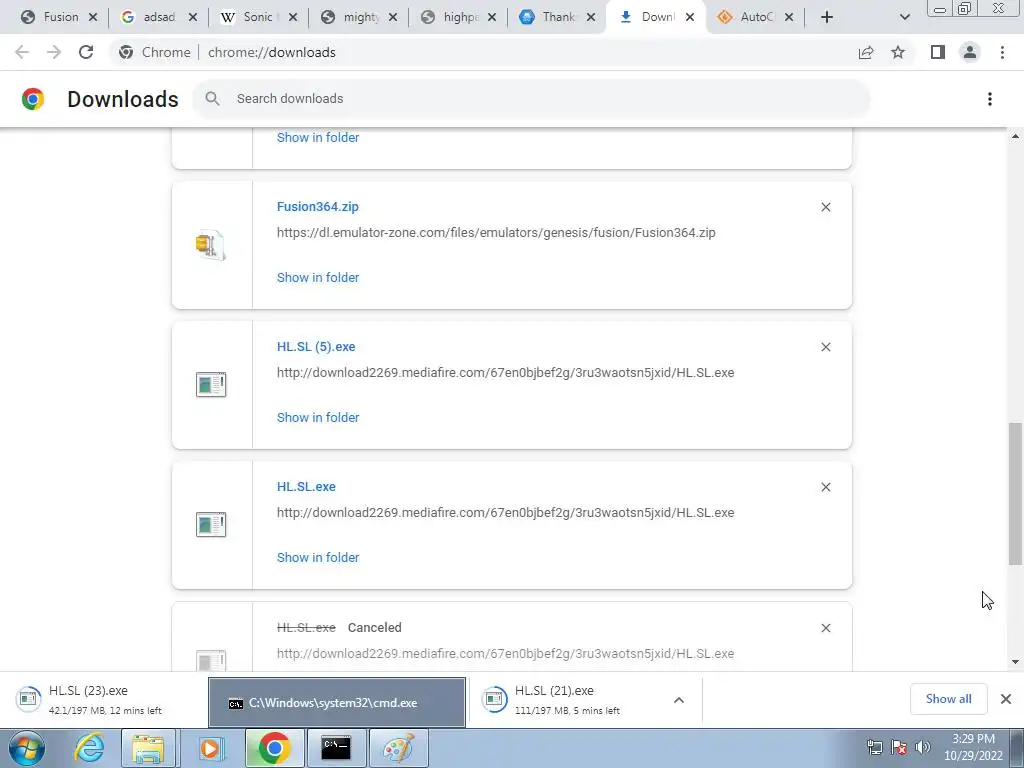Switch to the Sonic Wikipedia tab
This screenshot has height=768, width=1024.
click(257, 17)
